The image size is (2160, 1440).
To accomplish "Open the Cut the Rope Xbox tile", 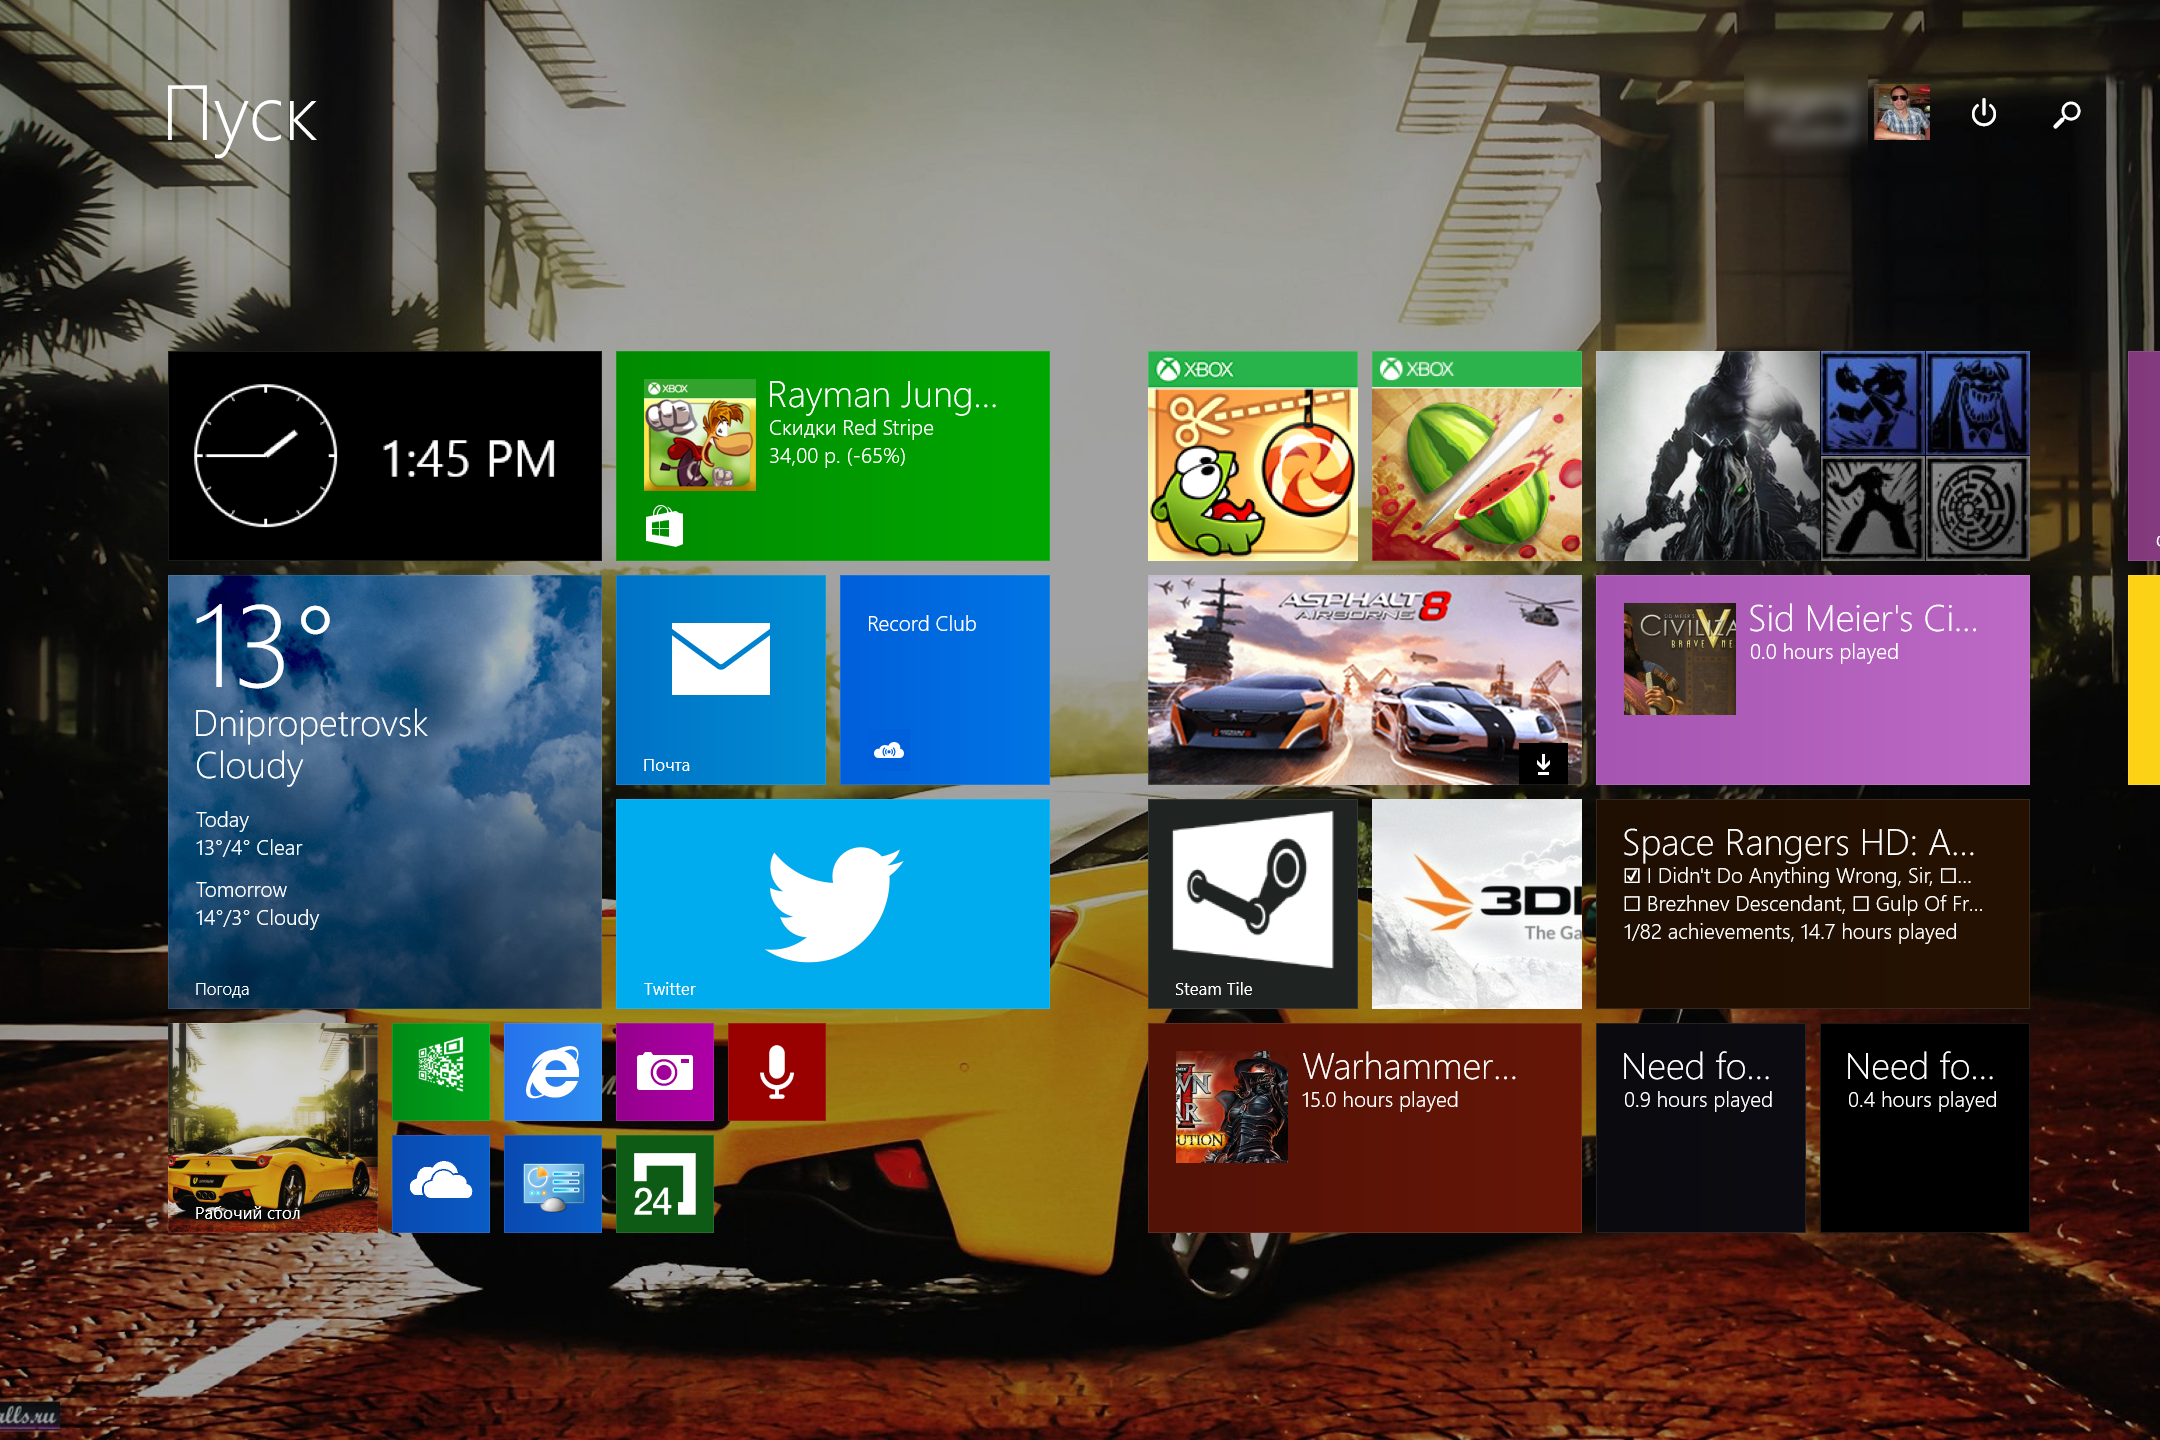I will (x=1253, y=456).
